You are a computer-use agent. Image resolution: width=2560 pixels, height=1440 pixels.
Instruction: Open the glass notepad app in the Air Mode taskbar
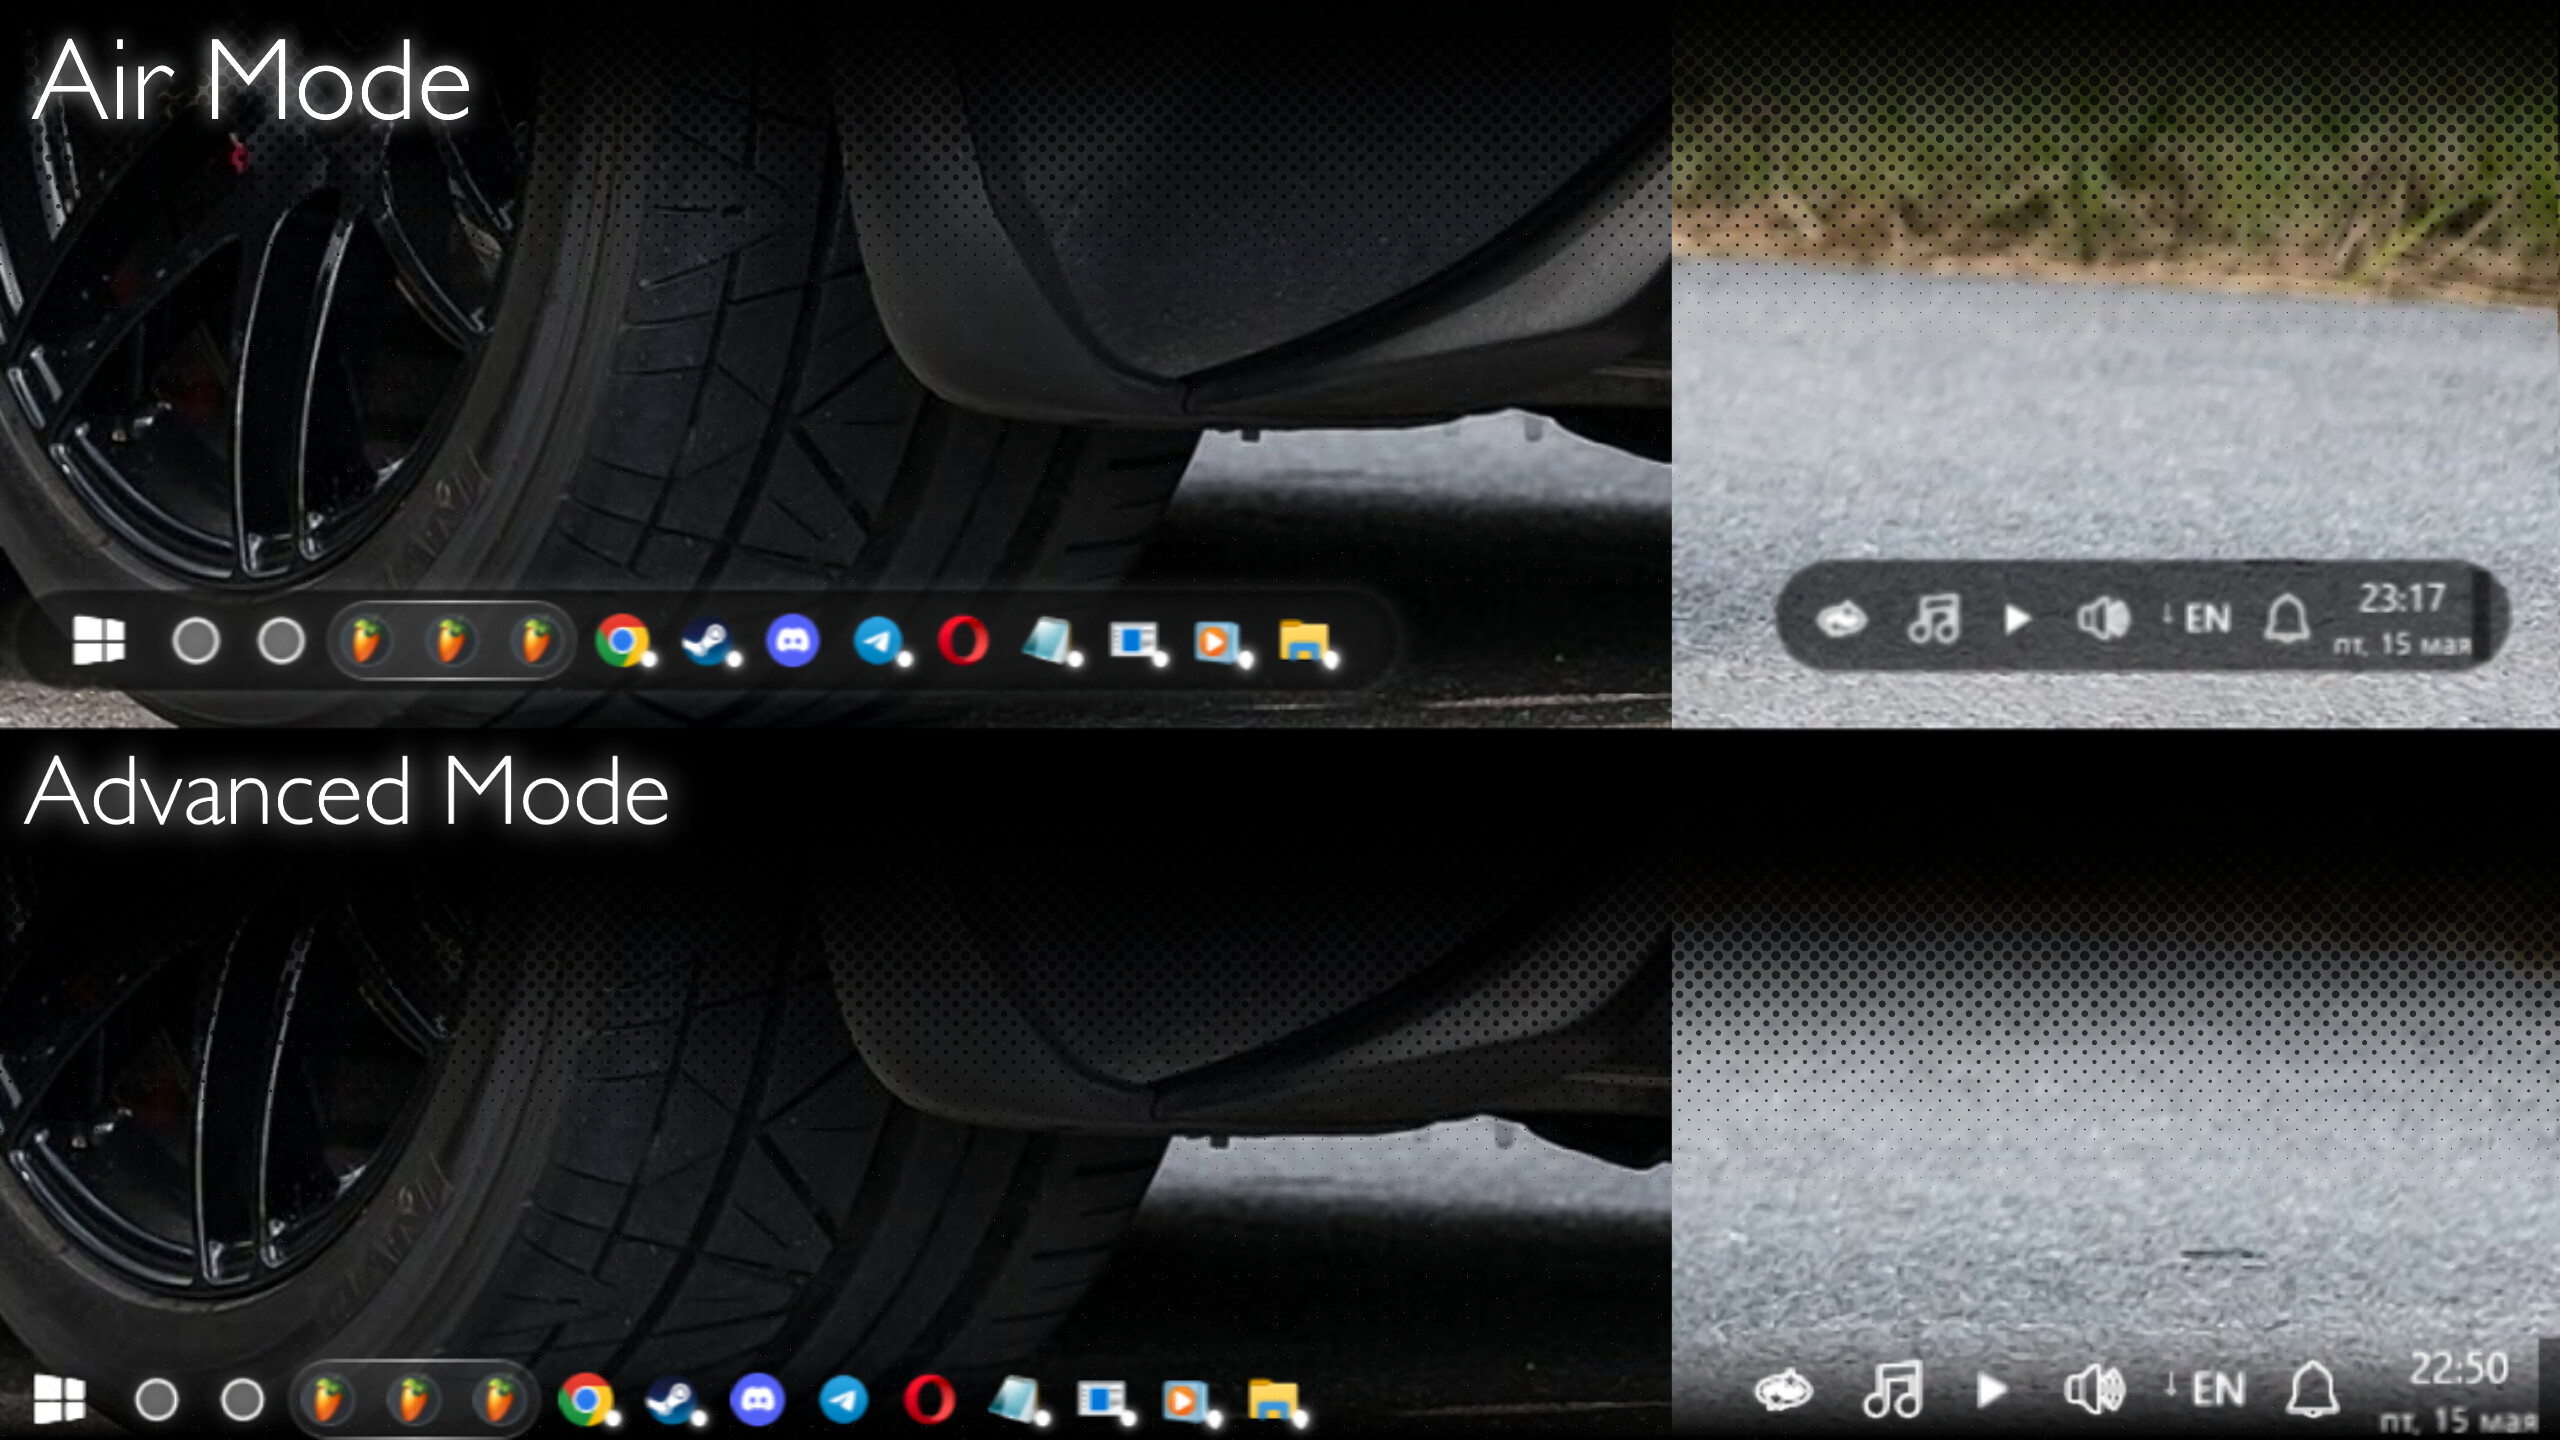1050,640
